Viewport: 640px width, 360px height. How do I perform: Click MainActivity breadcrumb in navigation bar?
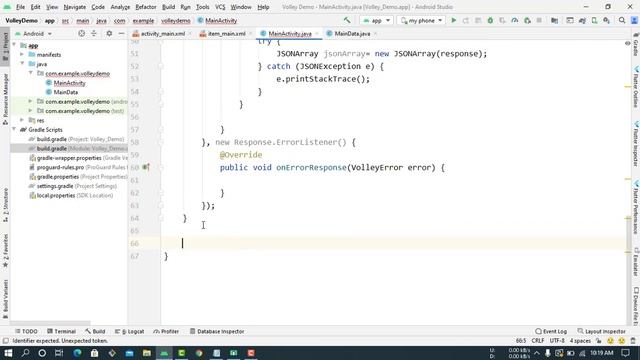point(217,20)
